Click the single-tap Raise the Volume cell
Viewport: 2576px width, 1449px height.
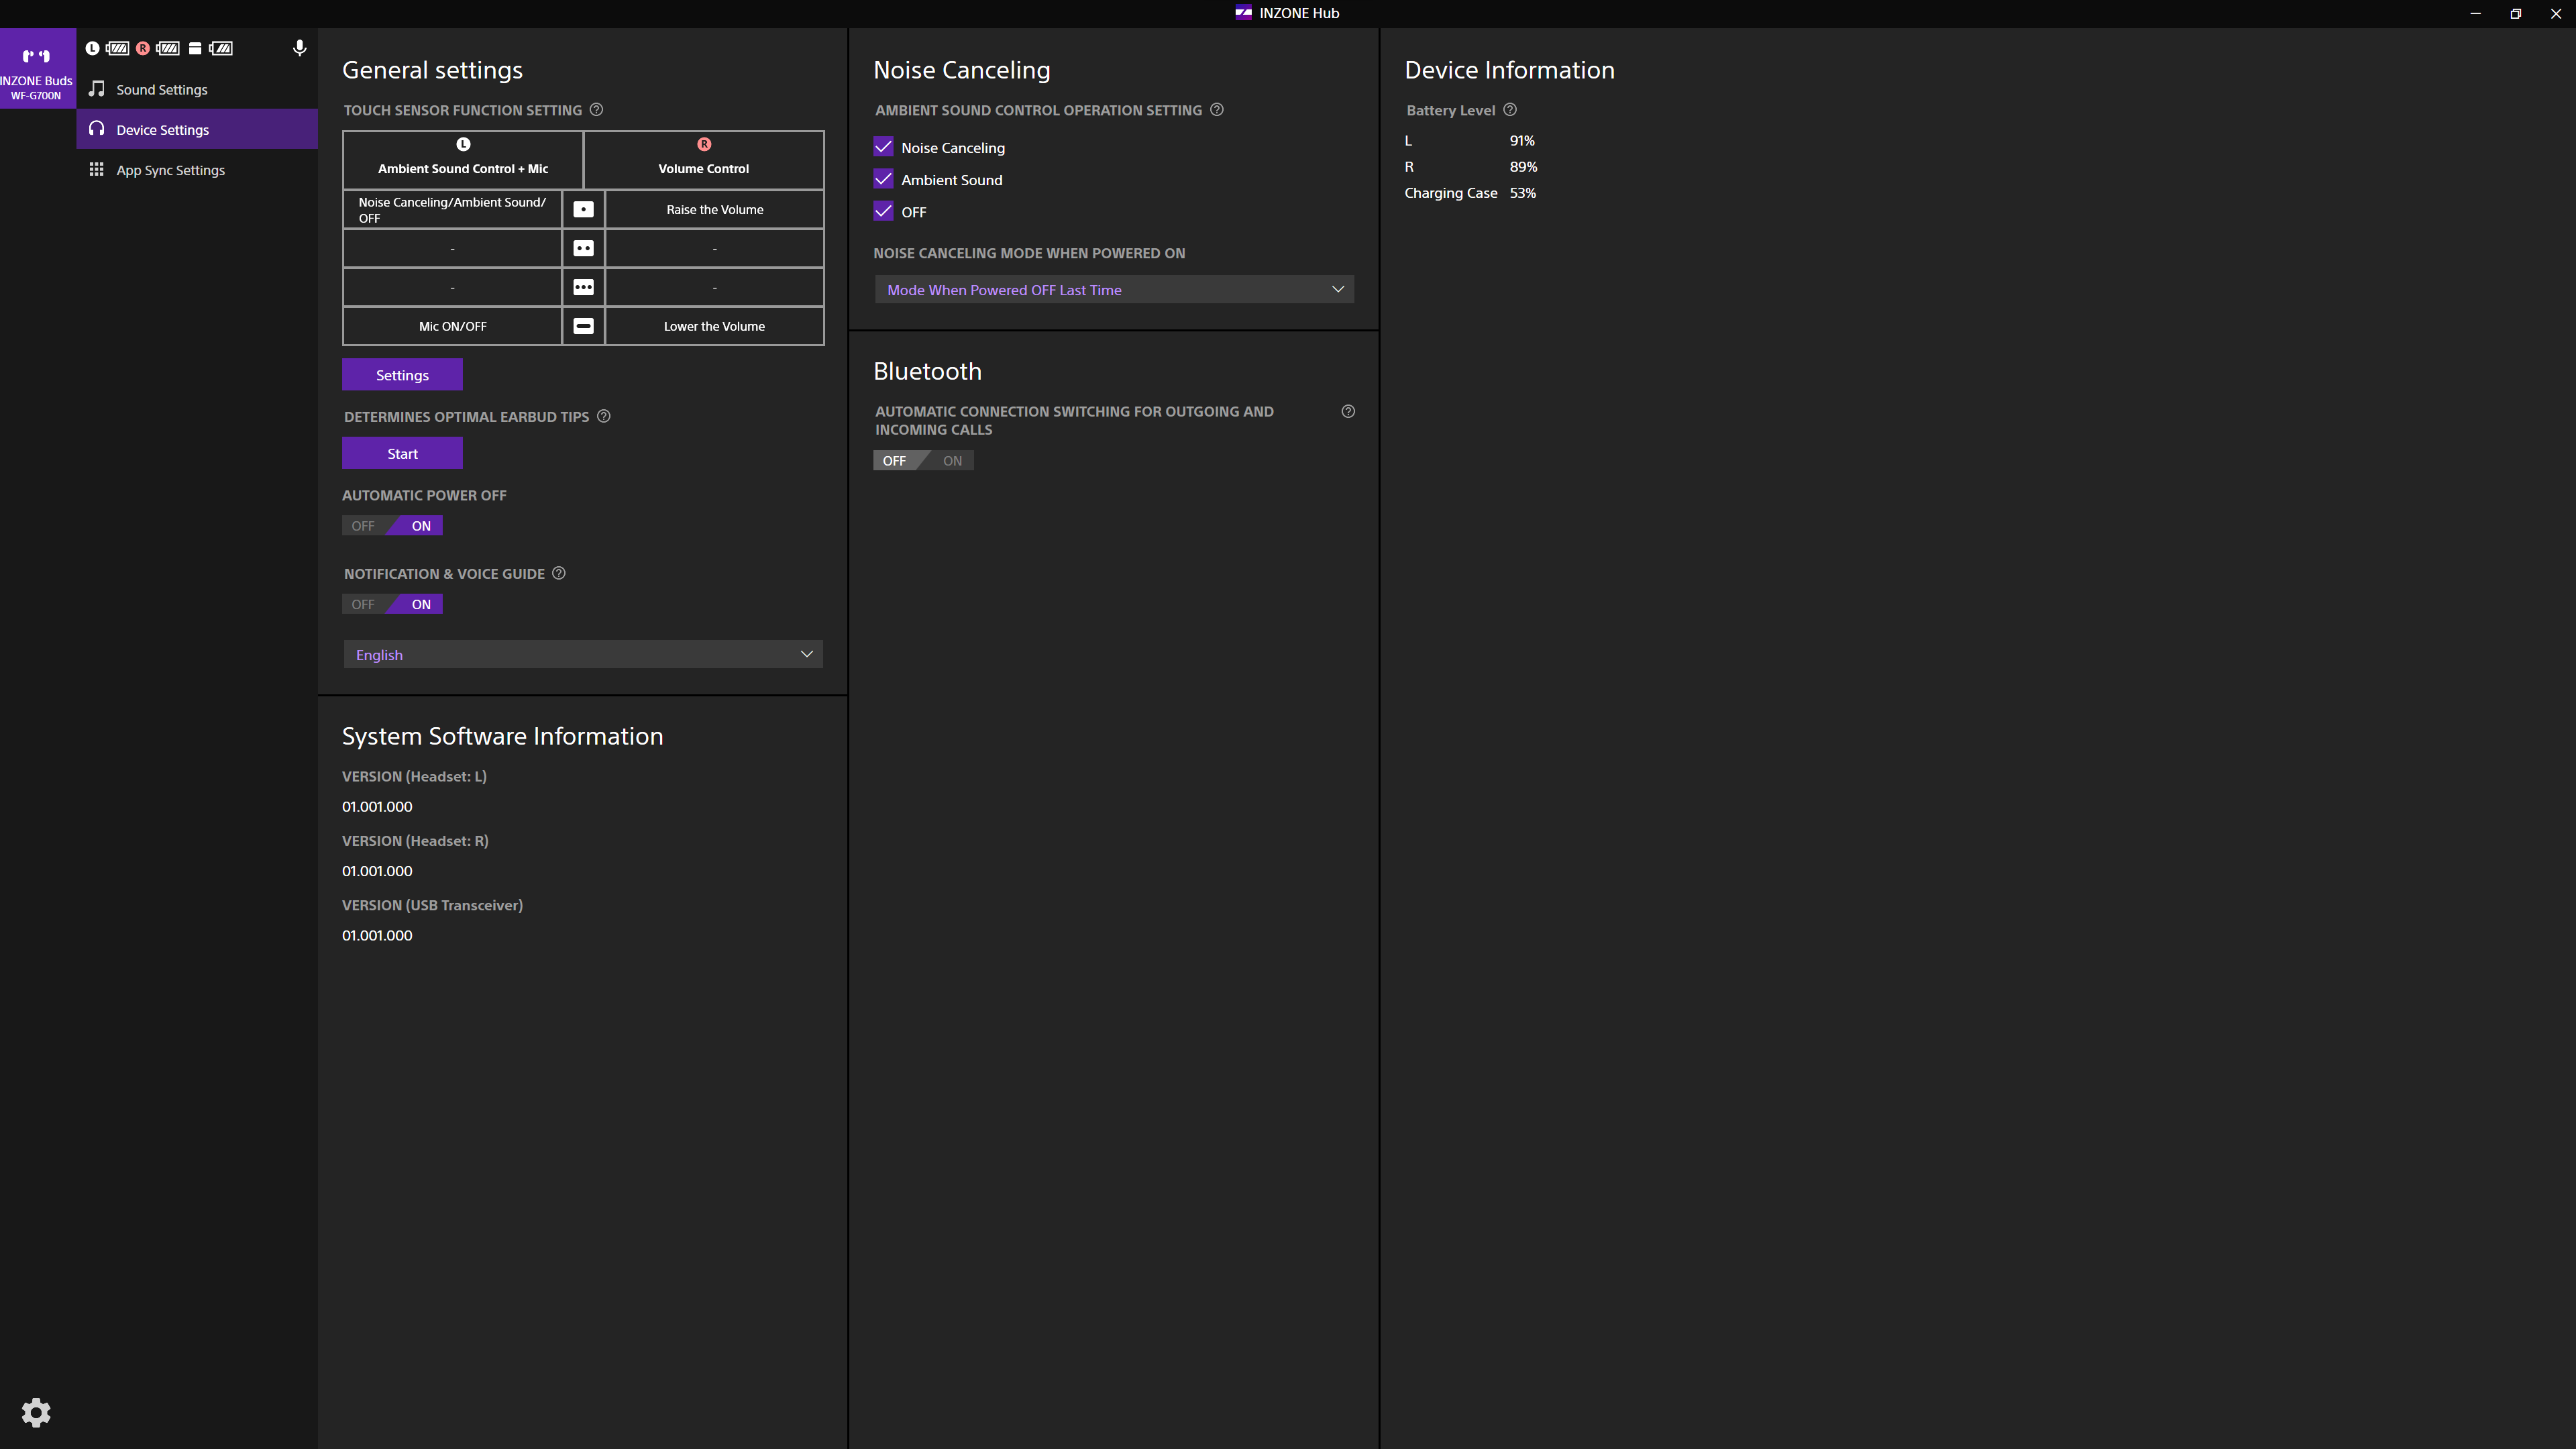pyautogui.click(x=714, y=210)
